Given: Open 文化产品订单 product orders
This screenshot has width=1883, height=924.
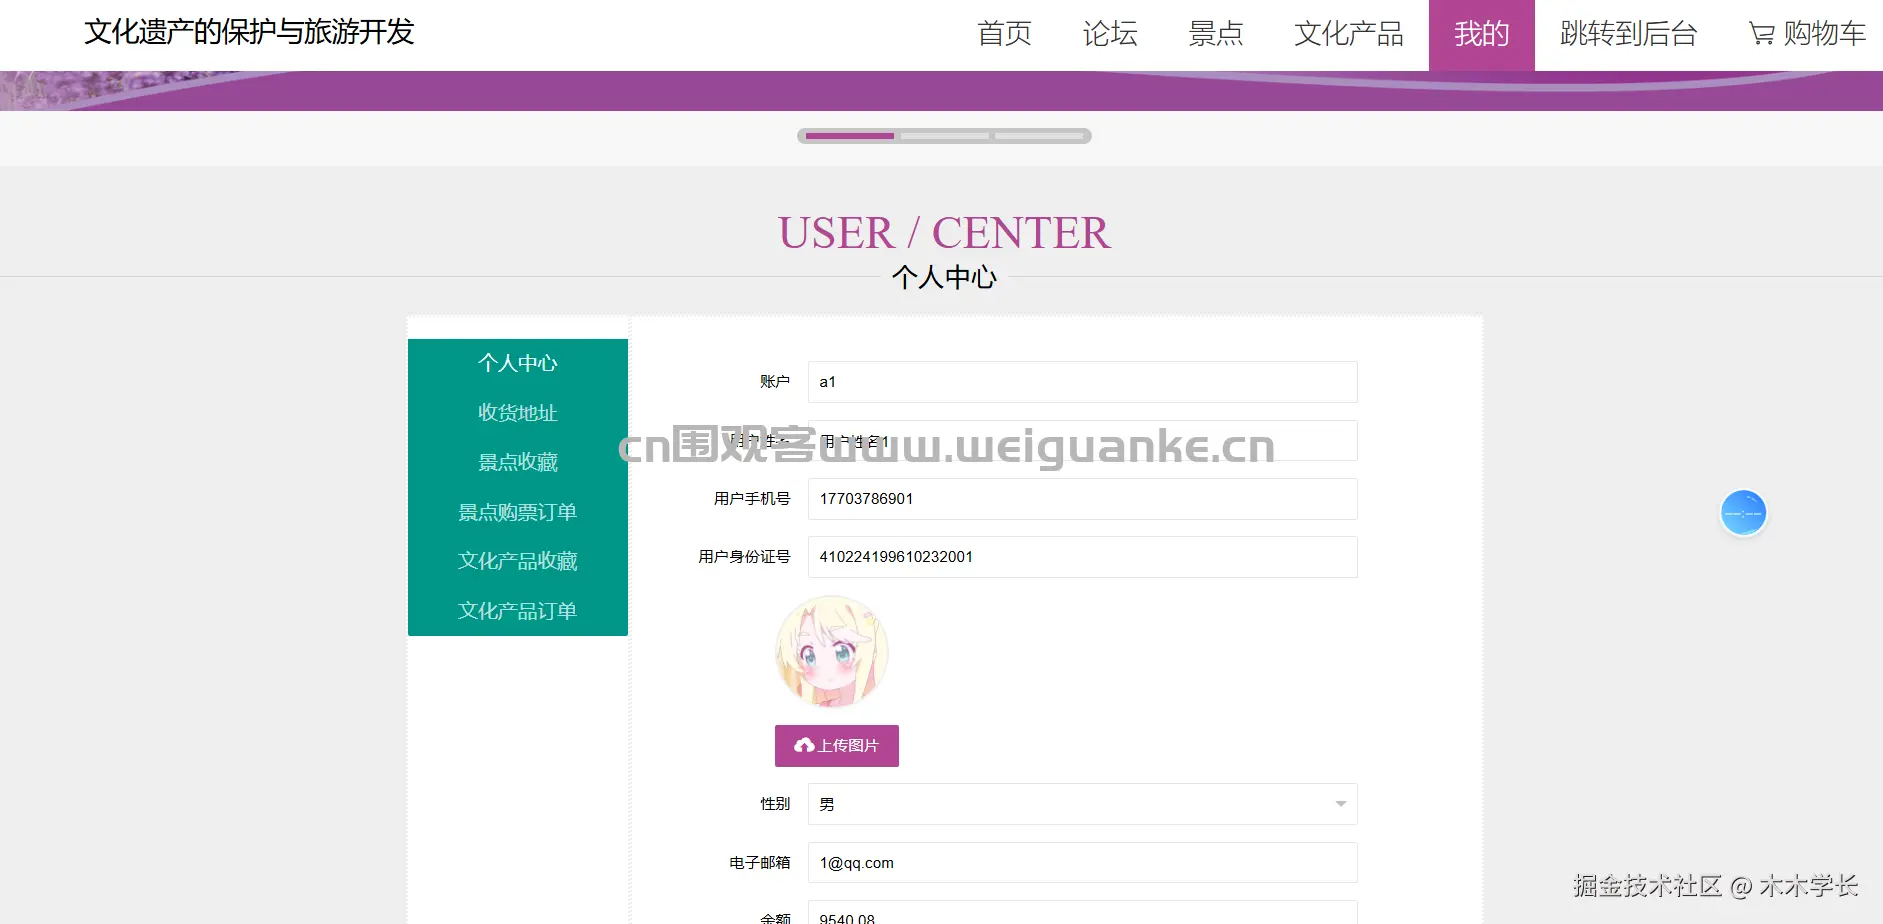Looking at the screenshot, I should tap(517, 610).
